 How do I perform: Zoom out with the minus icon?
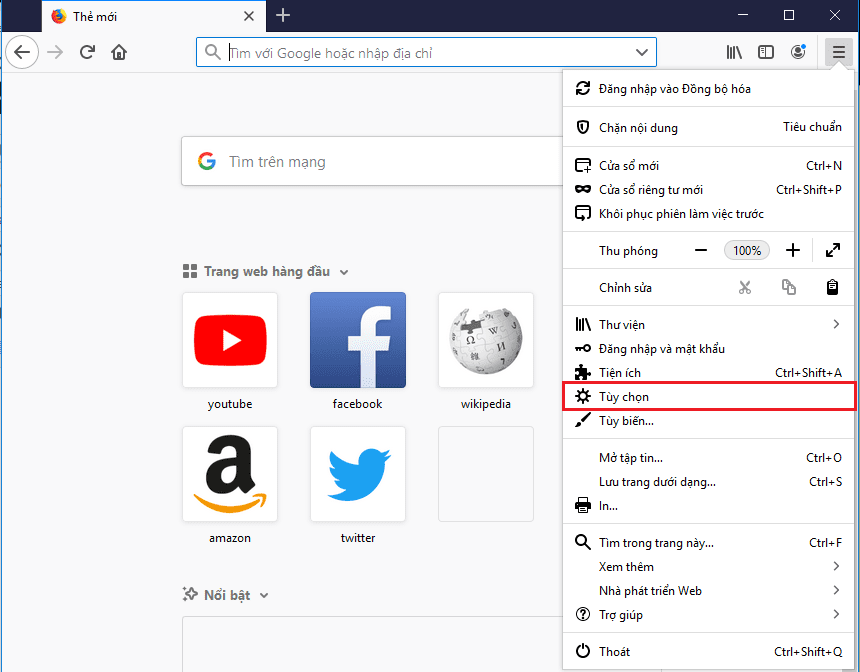pyautogui.click(x=702, y=251)
